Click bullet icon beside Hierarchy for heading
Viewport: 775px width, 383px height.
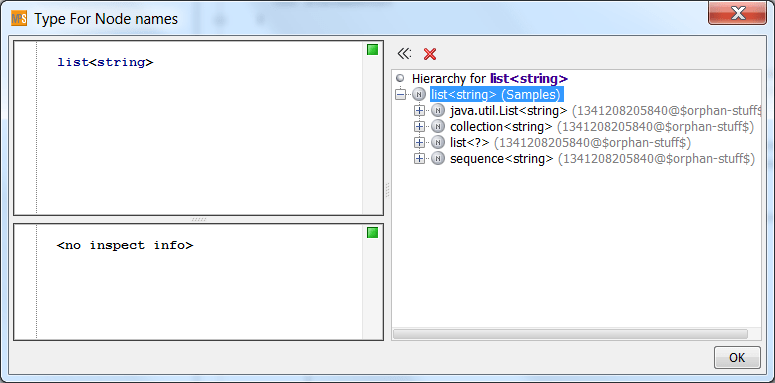(x=400, y=78)
